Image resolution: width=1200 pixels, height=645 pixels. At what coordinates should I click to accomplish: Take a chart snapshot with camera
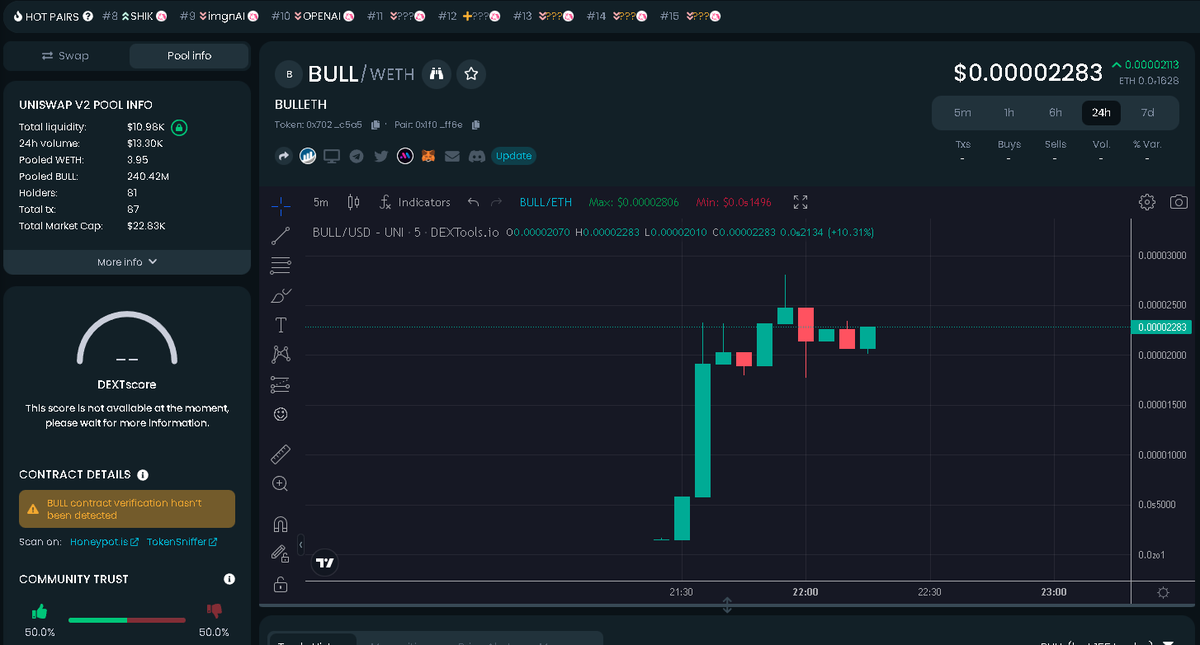click(x=1179, y=202)
